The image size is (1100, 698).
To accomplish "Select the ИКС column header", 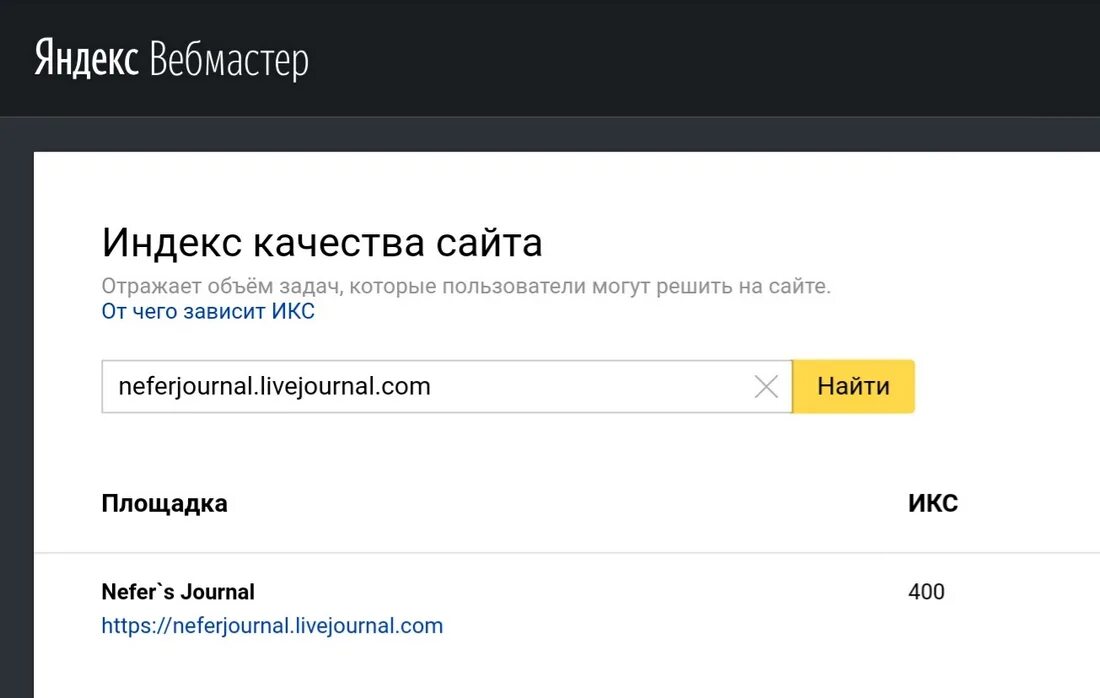I will (932, 503).
